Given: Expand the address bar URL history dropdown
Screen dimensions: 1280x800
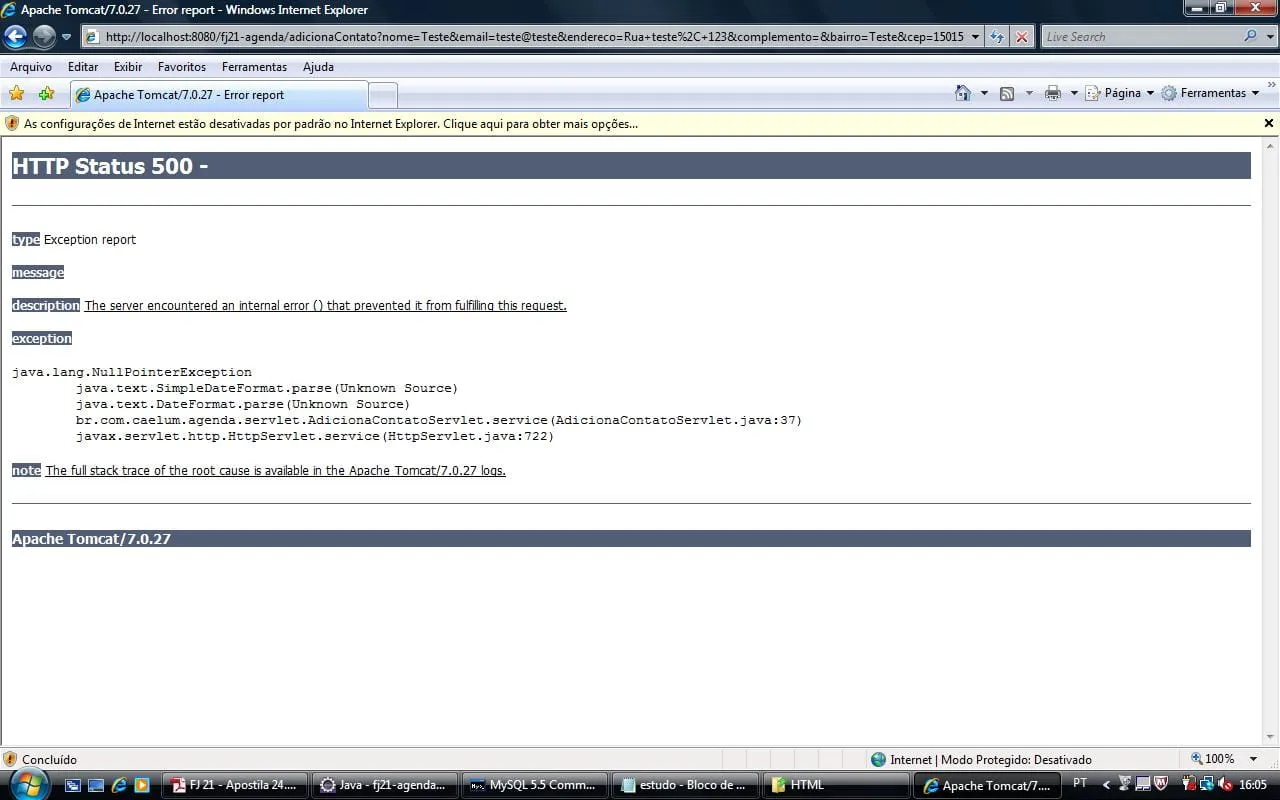Looking at the screenshot, I should 976,37.
